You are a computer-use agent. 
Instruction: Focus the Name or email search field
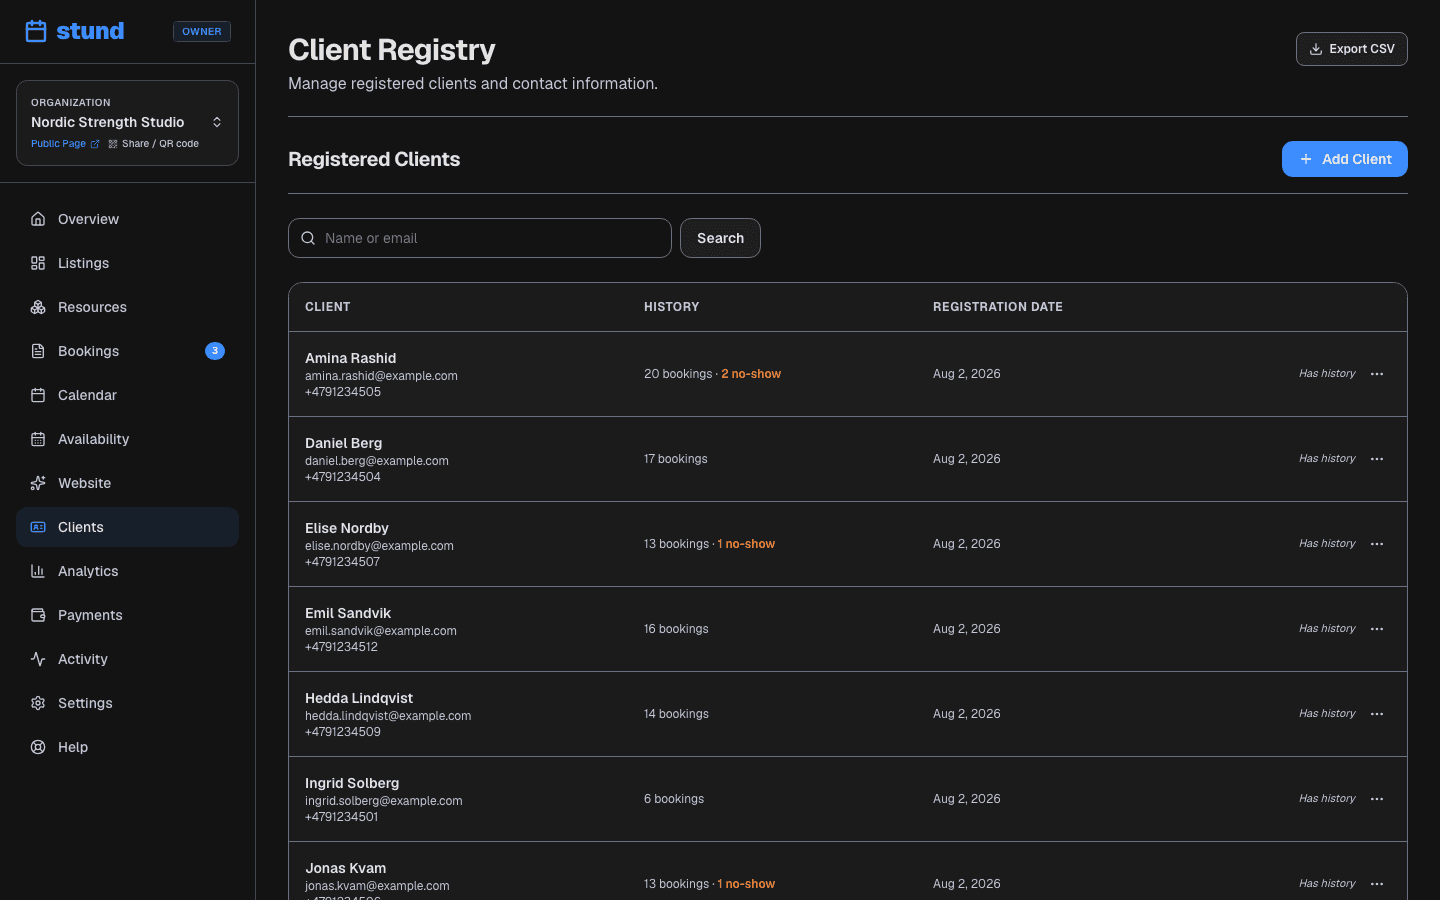coord(480,238)
